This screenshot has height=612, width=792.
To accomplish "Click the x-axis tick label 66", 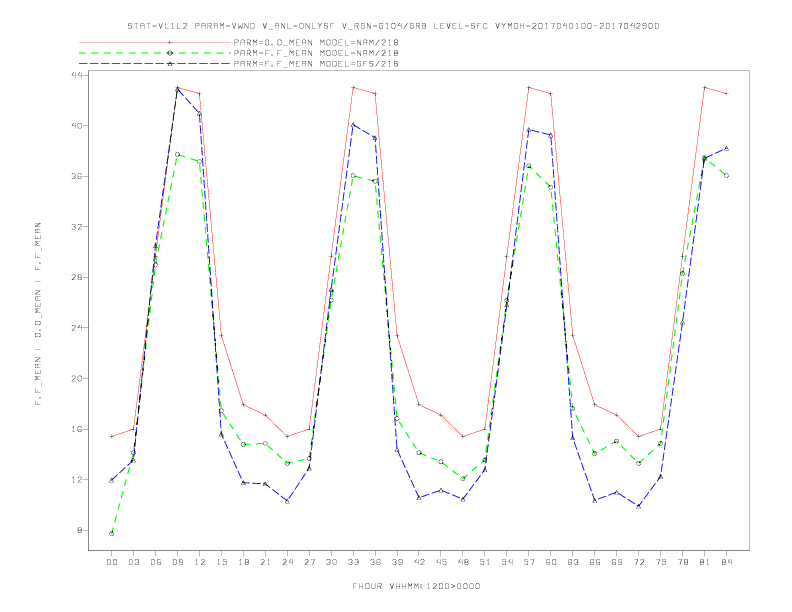I will 595,562.
